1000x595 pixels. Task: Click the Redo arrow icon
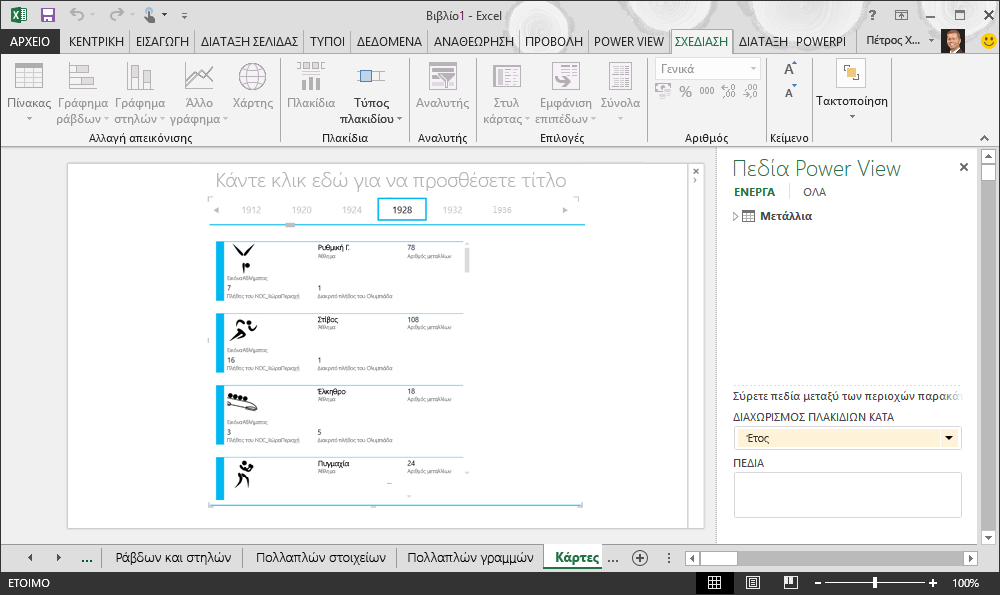pos(116,15)
